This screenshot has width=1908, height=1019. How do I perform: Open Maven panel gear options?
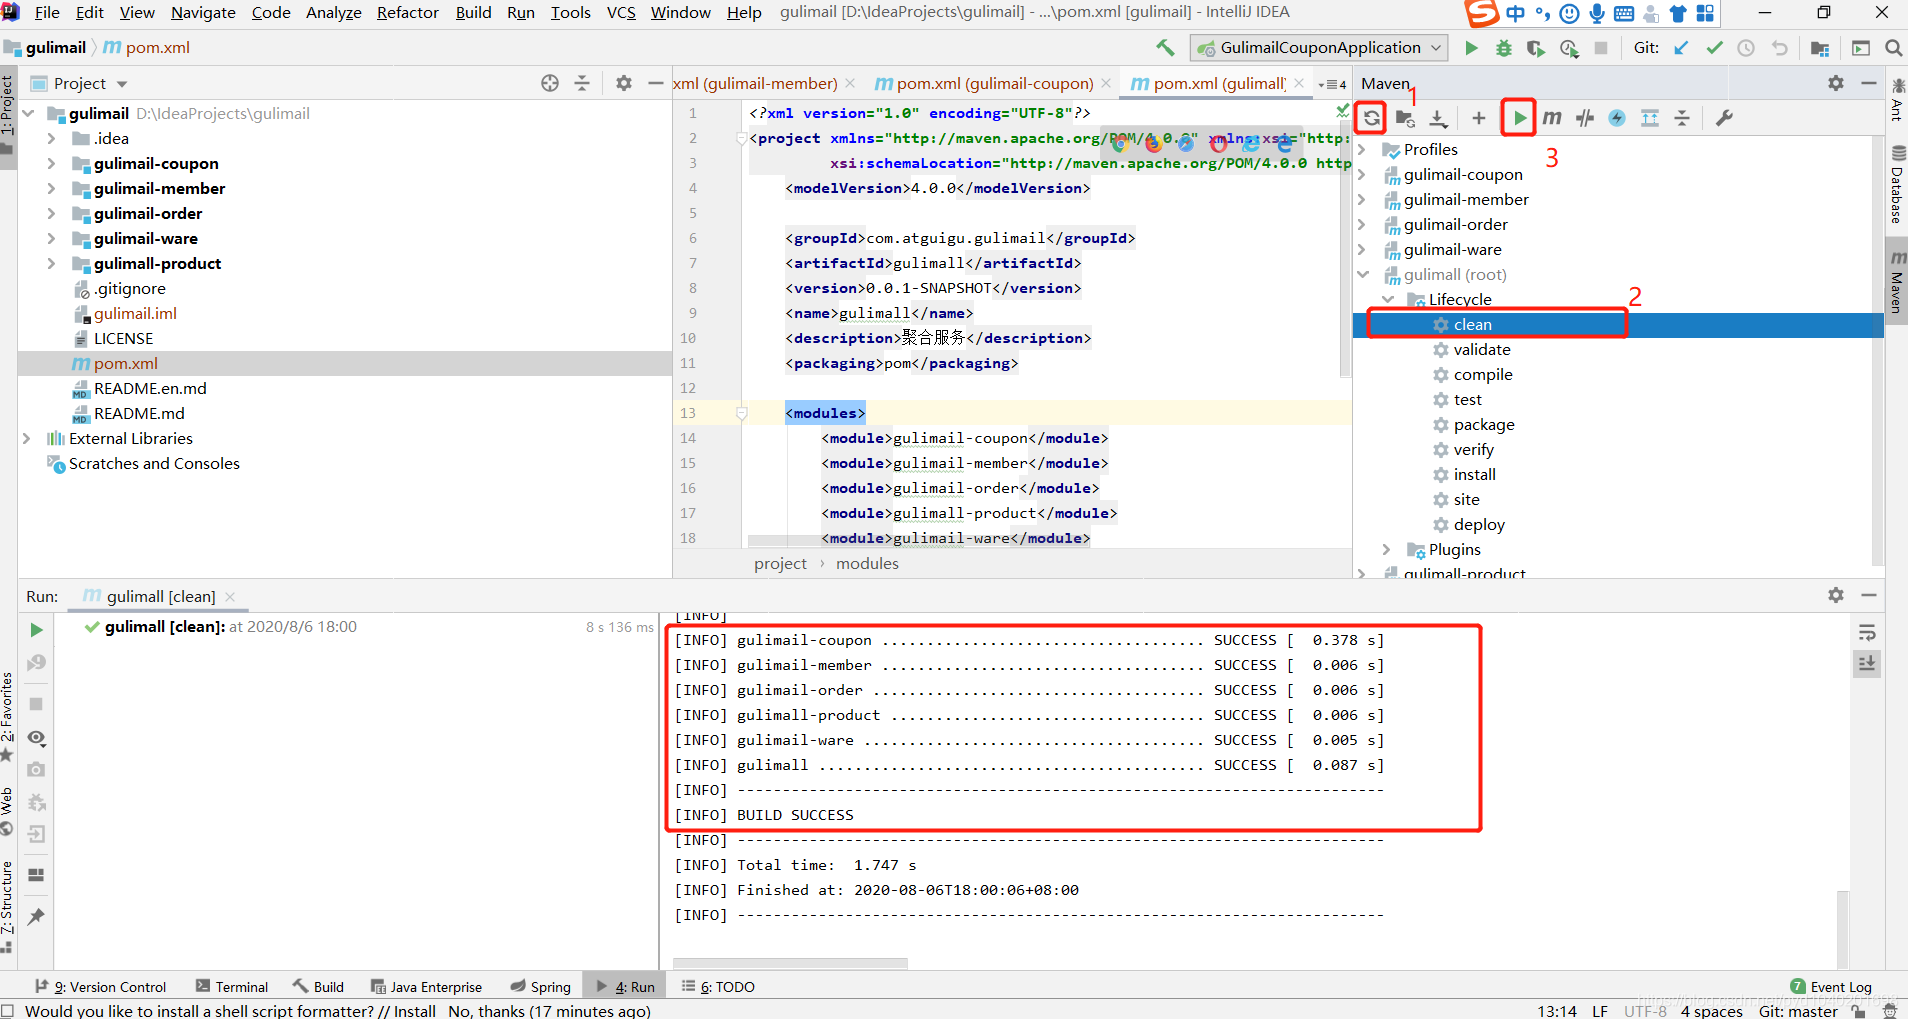1836,83
